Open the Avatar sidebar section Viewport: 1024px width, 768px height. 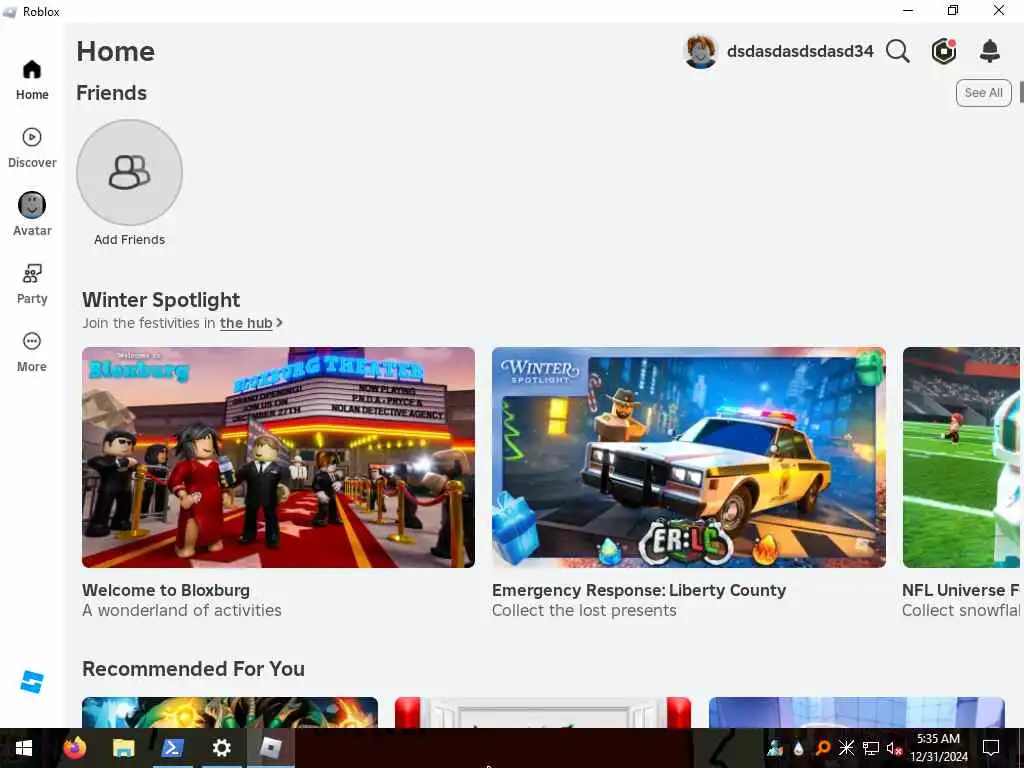(31, 215)
